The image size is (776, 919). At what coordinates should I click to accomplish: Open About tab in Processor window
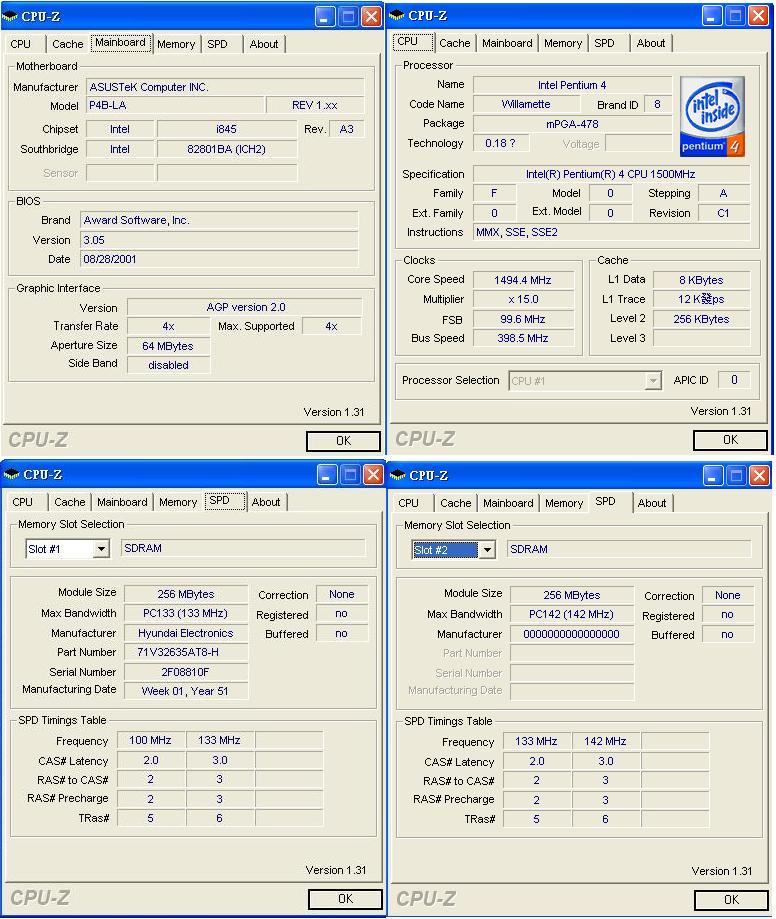651,43
